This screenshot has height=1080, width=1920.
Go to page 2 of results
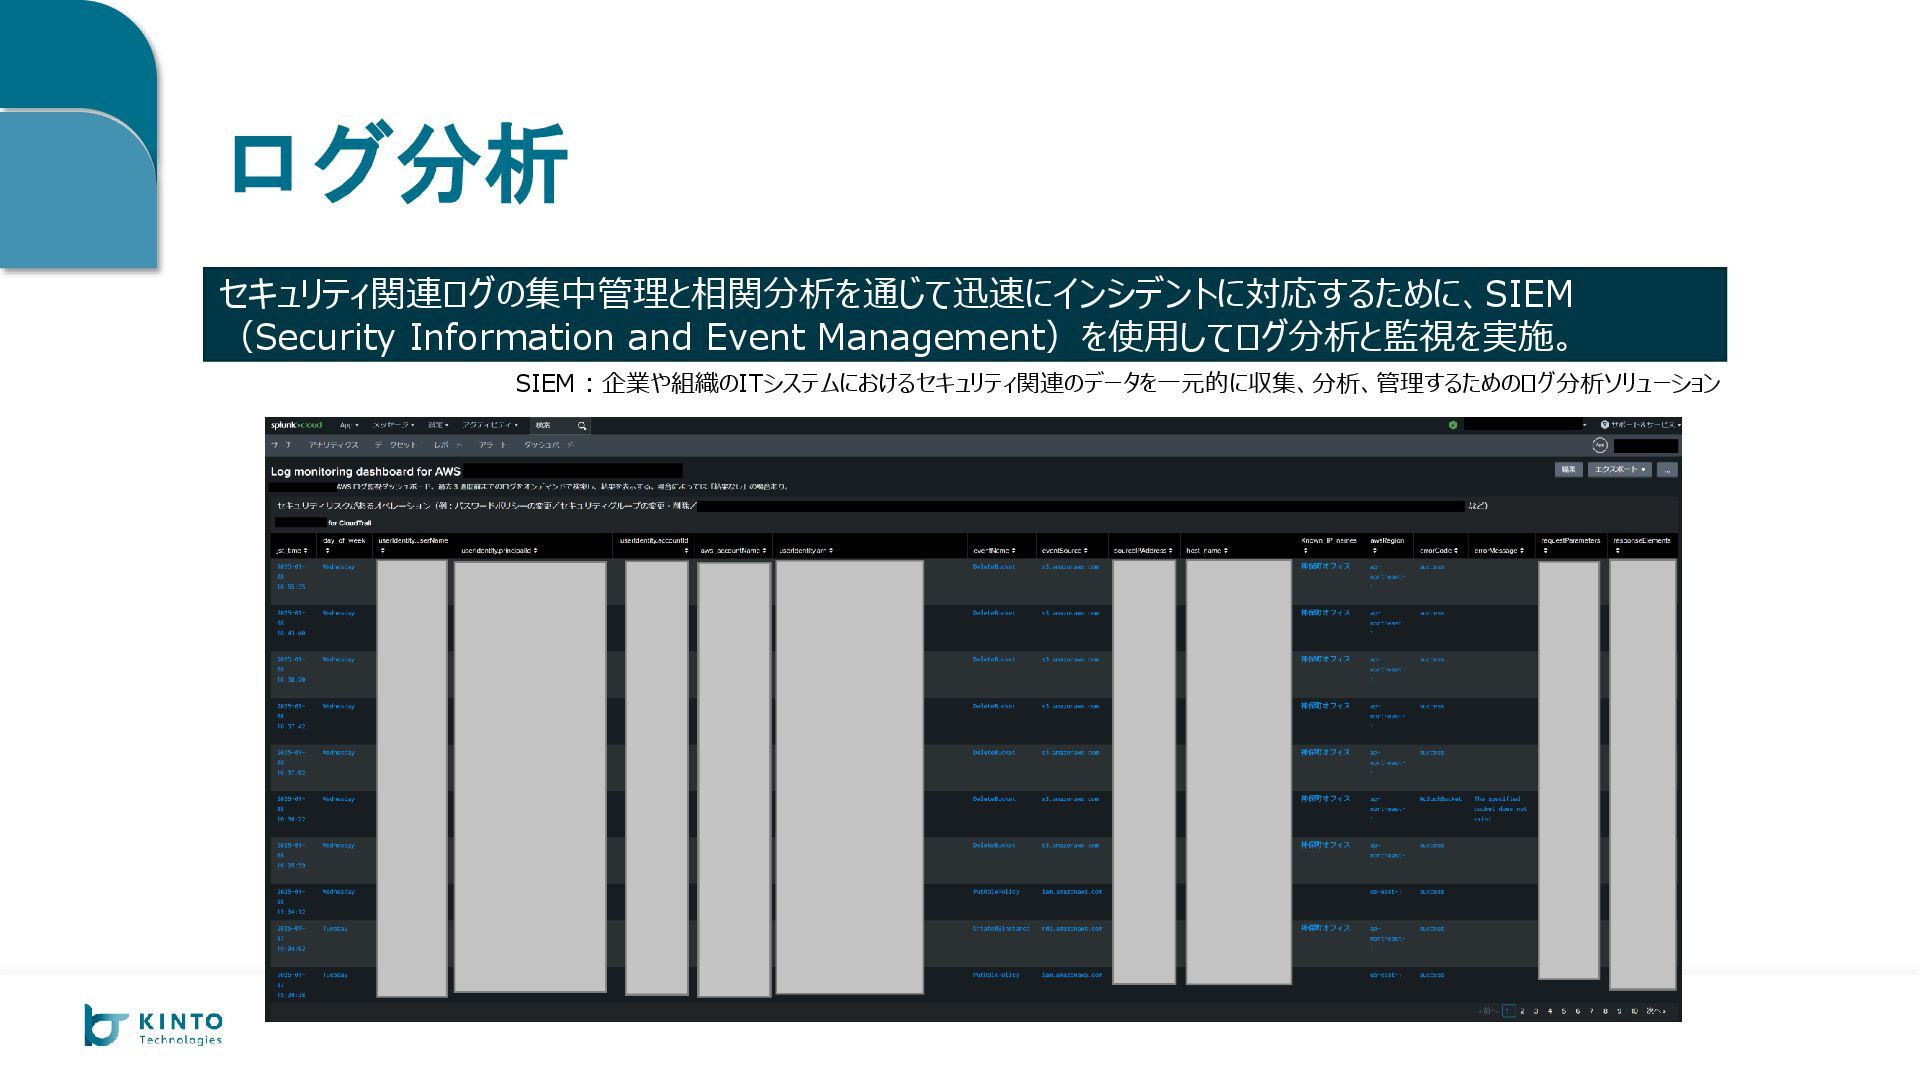(1522, 1011)
